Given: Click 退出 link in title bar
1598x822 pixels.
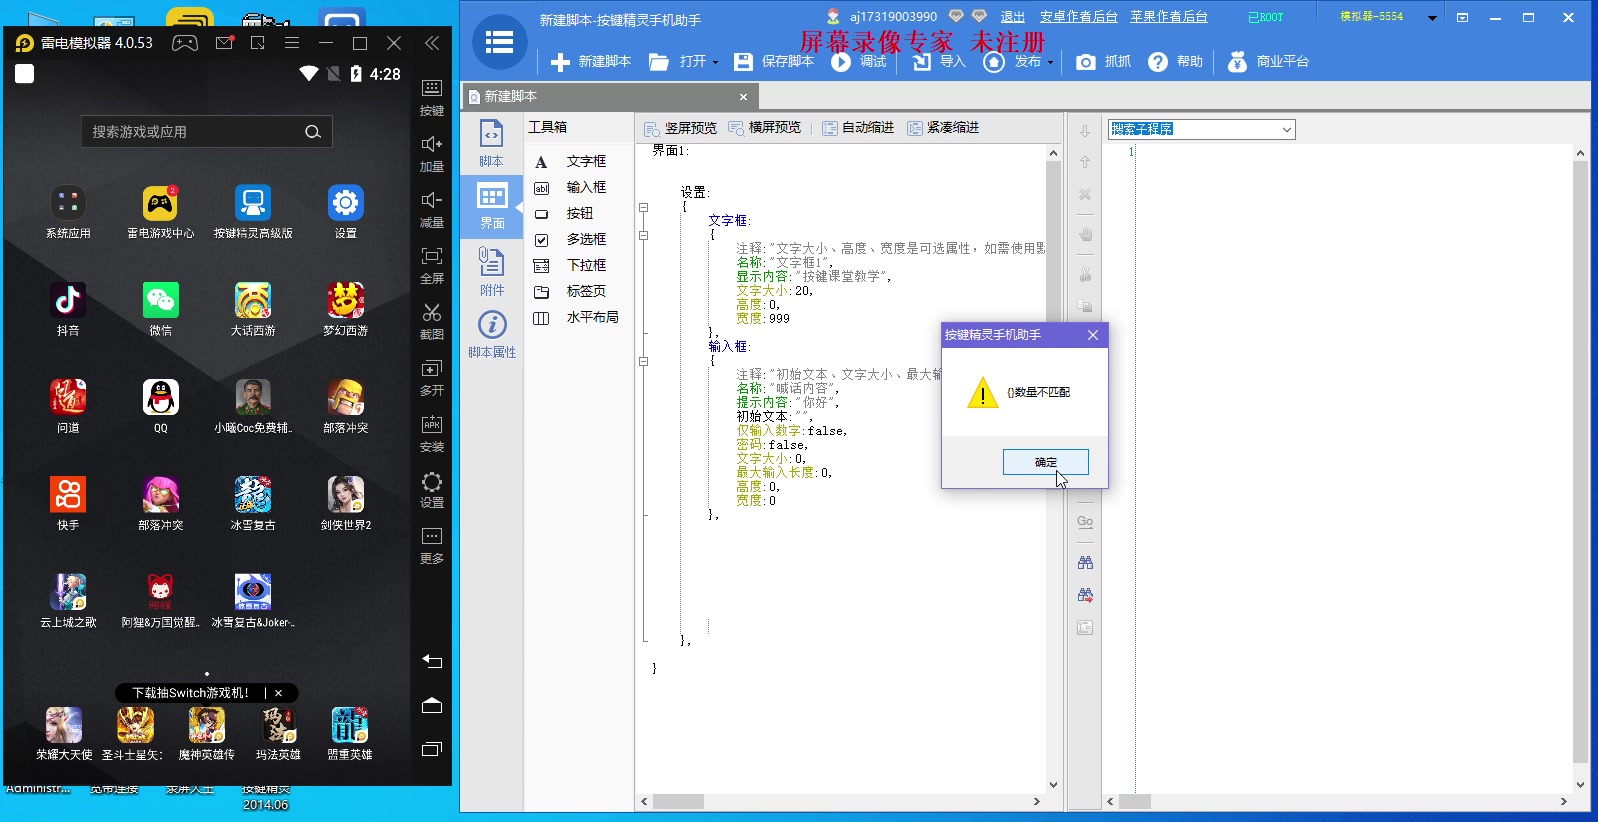Looking at the screenshot, I should point(1013,17).
